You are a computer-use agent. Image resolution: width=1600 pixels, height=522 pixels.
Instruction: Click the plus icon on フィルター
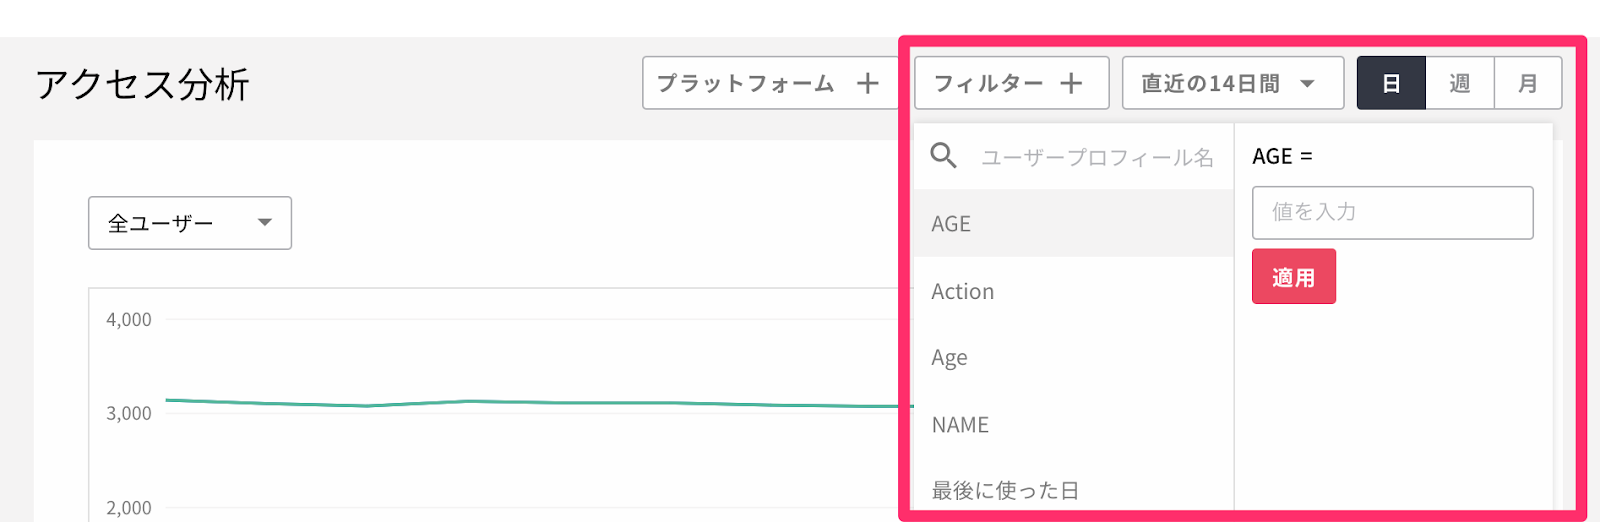(1071, 84)
